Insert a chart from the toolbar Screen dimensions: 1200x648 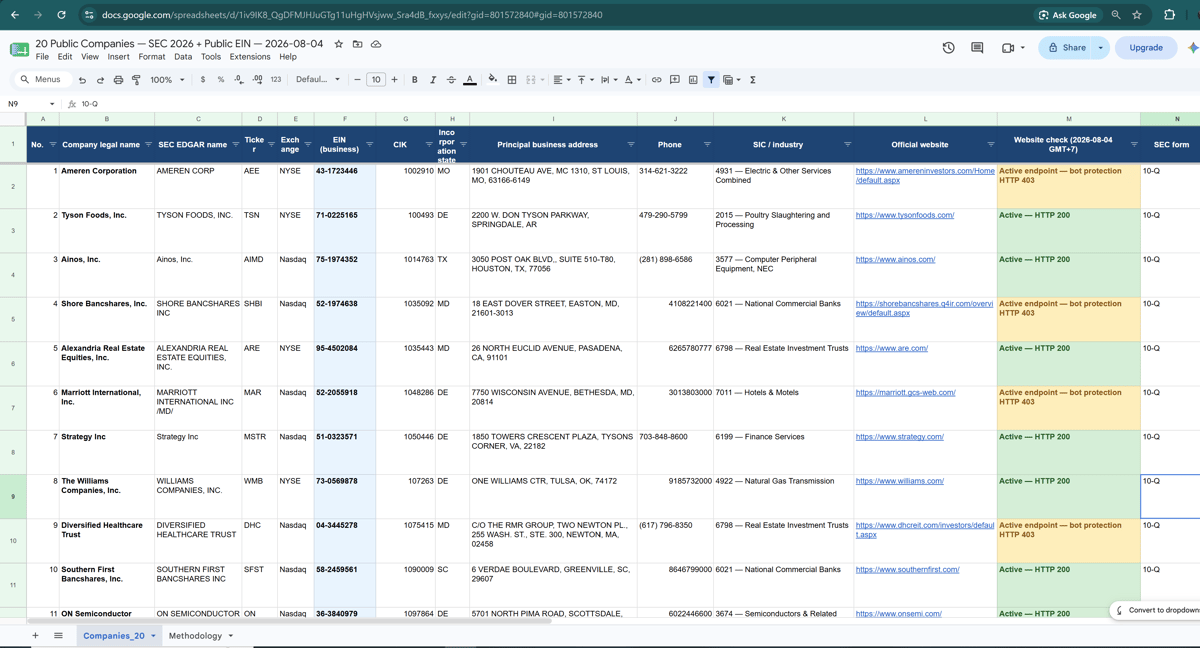click(693, 80)
